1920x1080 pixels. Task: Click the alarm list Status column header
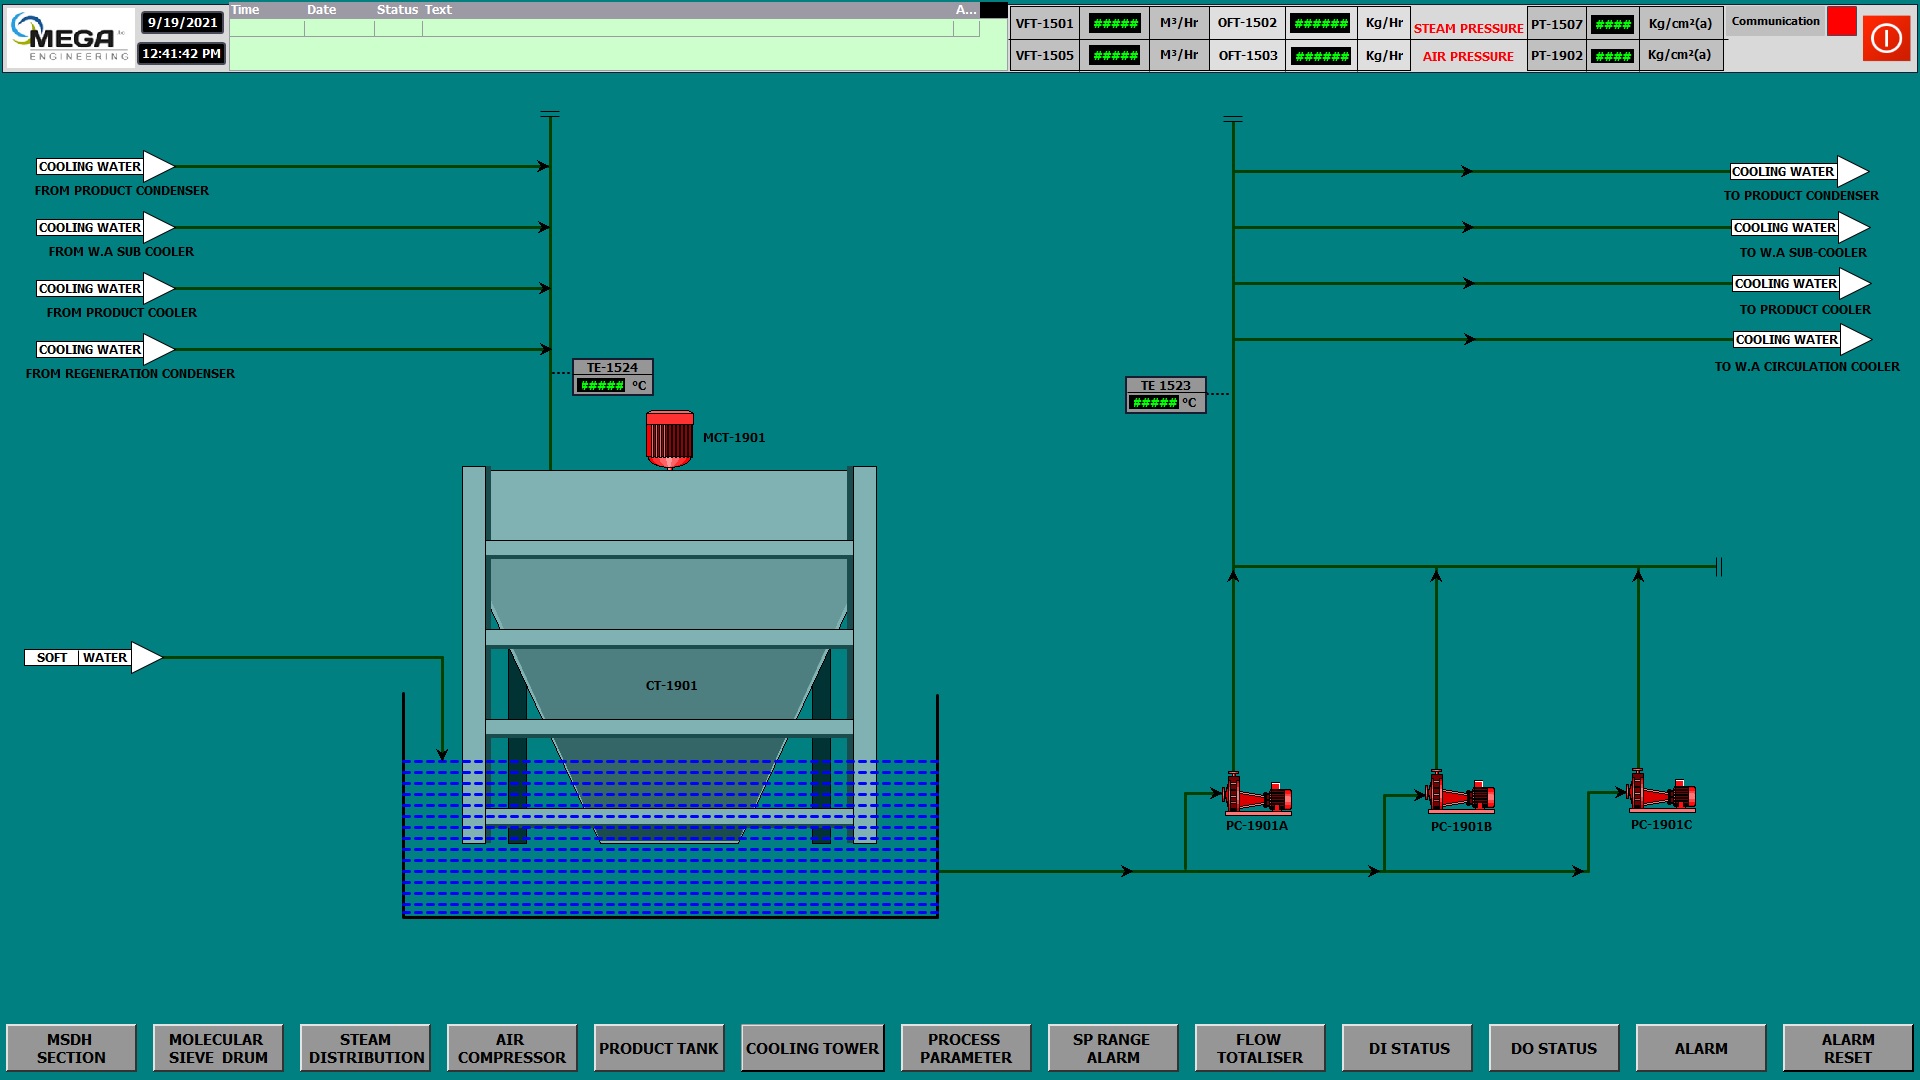(x=397, y=10)
